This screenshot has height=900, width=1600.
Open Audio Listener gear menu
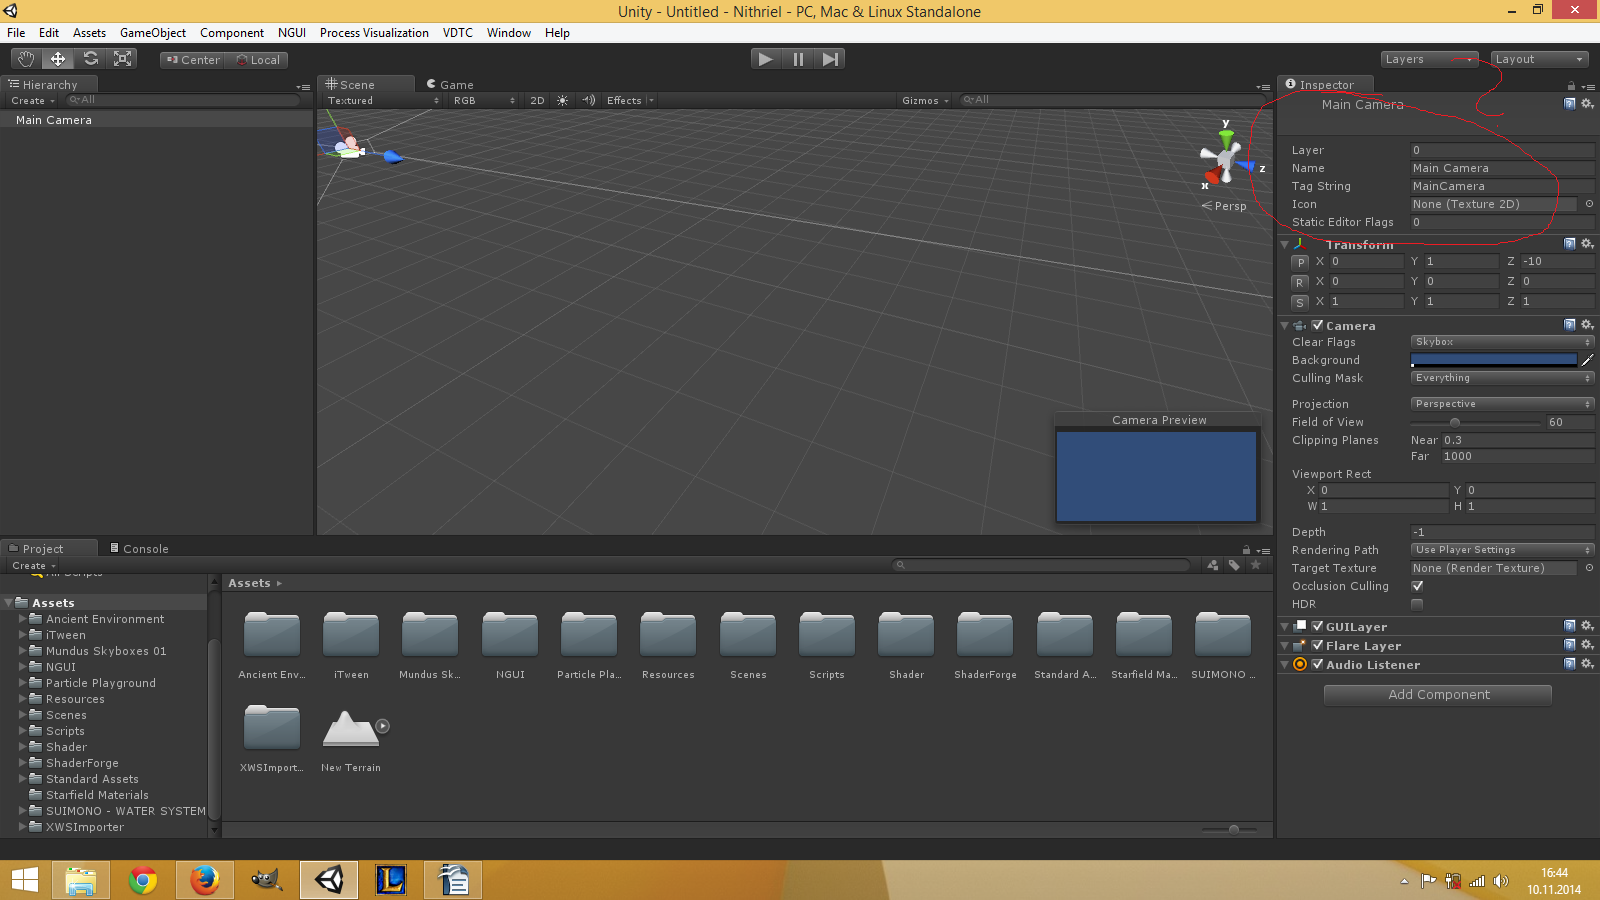pyautogui.click(x=1587, y=664)
